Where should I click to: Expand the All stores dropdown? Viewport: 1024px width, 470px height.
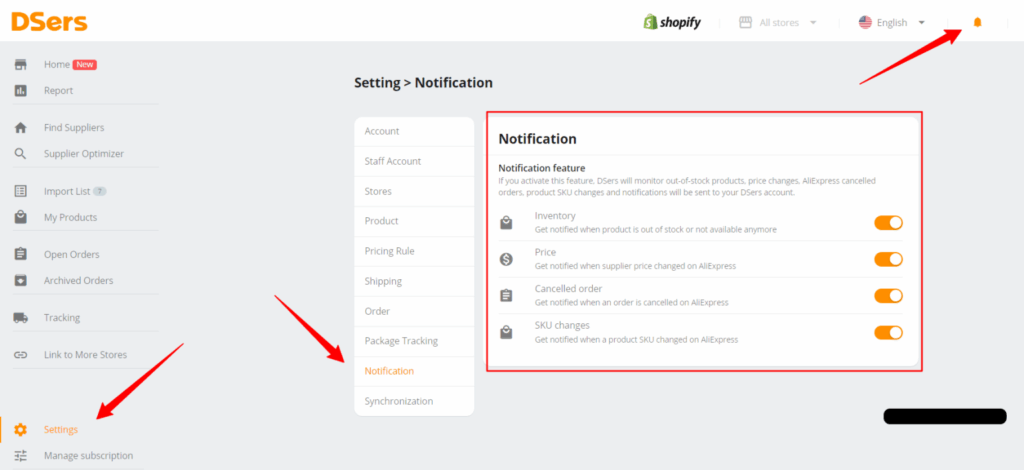(x=778, y=23)
